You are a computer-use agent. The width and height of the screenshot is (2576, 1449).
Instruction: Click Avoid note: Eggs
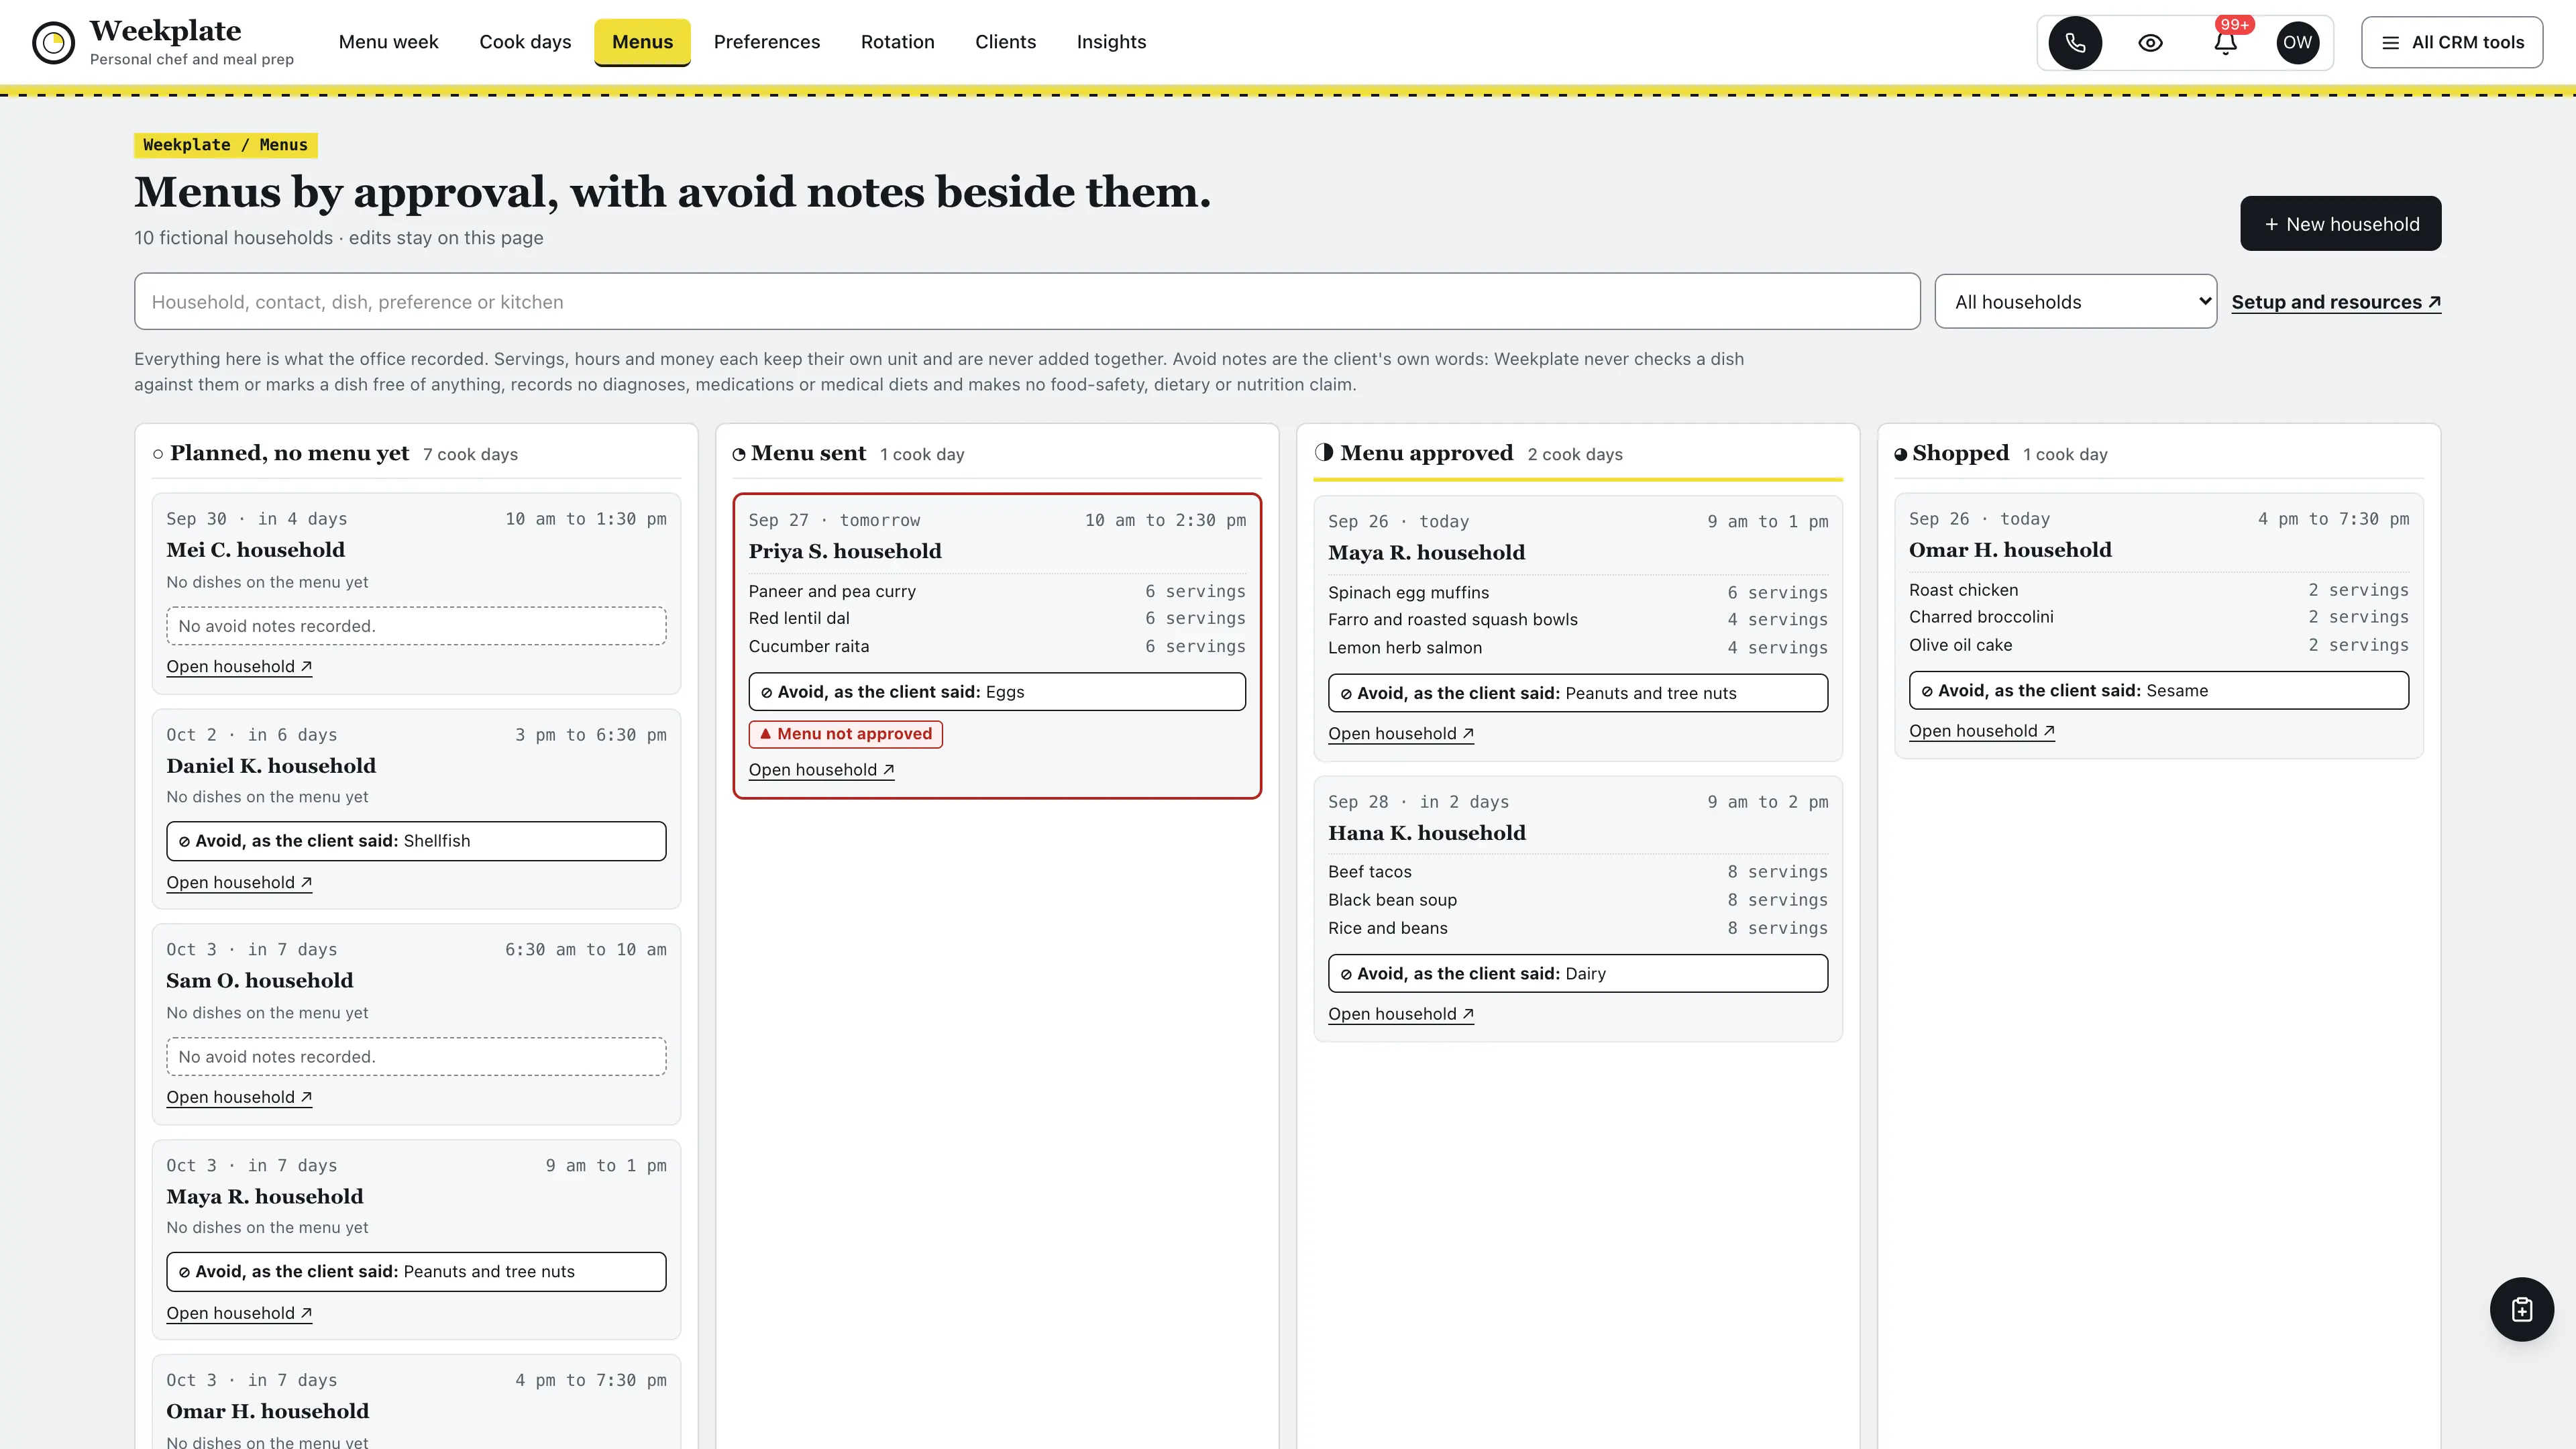click(997, 692)
